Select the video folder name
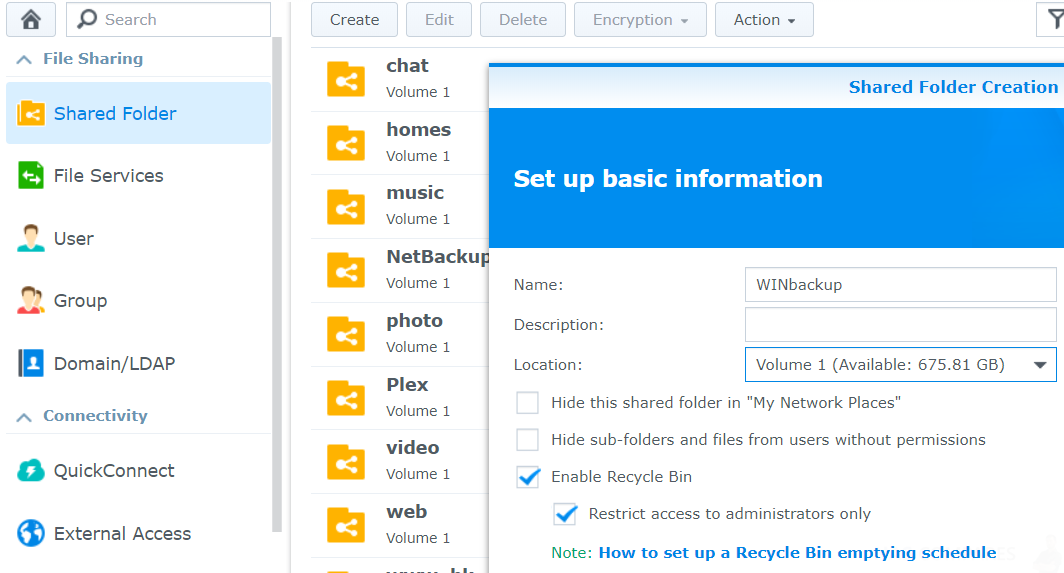This screenshot has height=573, width=1064. point(413,448)
